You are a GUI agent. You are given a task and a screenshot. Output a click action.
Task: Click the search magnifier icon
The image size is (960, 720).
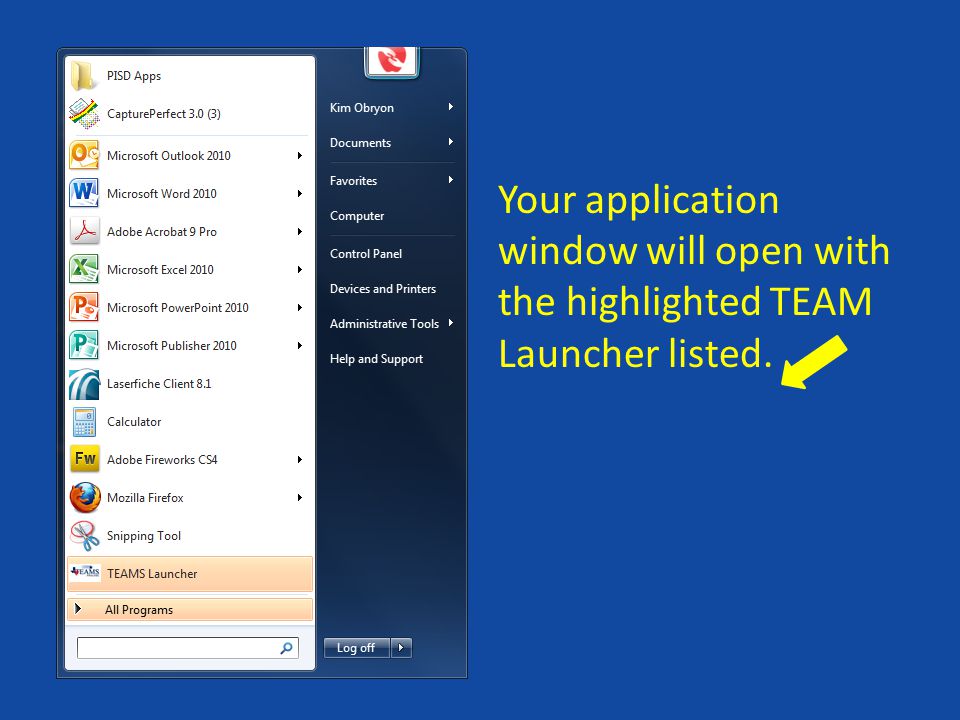[286, 648]
